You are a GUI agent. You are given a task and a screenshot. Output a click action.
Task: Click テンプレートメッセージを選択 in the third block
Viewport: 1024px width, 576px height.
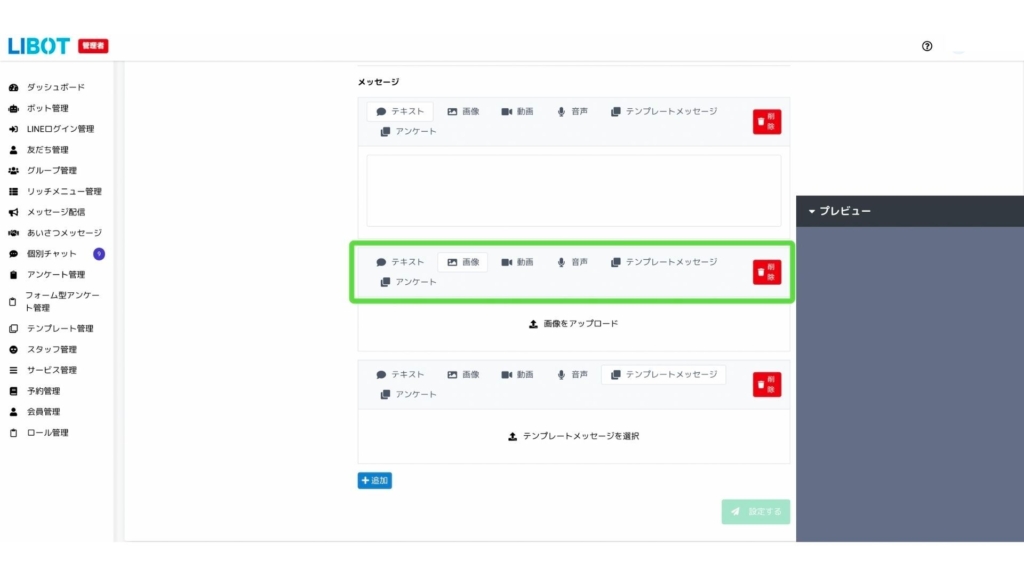pyautogui.click(x=573, y=436)
